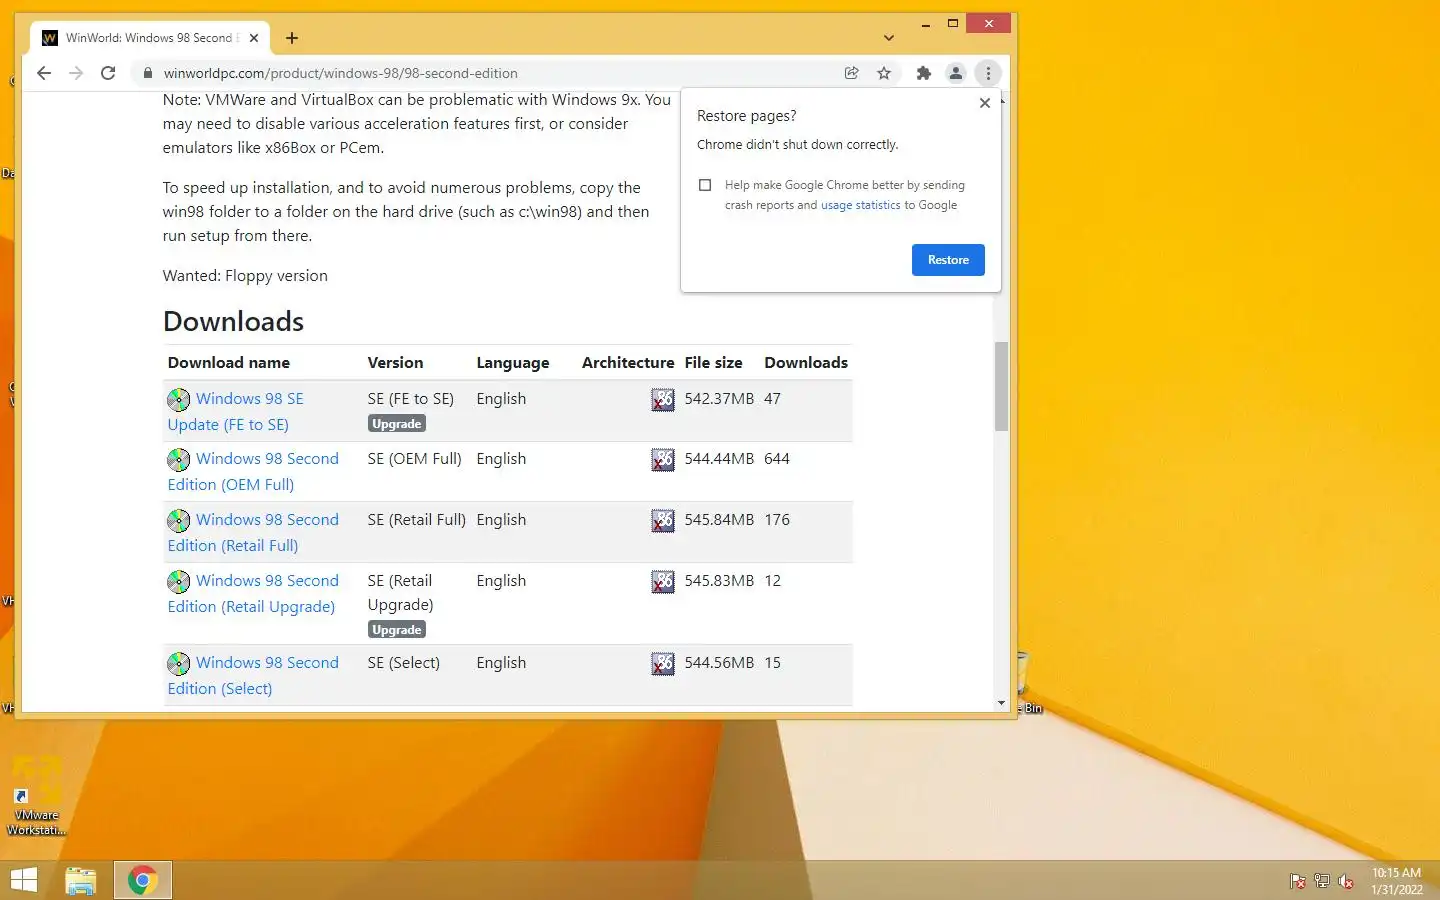Image resolution: width=1440 pixels, height=900 pixels.
Task: Open the Extensions puzzle icon
Action: click(x=924, y=73)
